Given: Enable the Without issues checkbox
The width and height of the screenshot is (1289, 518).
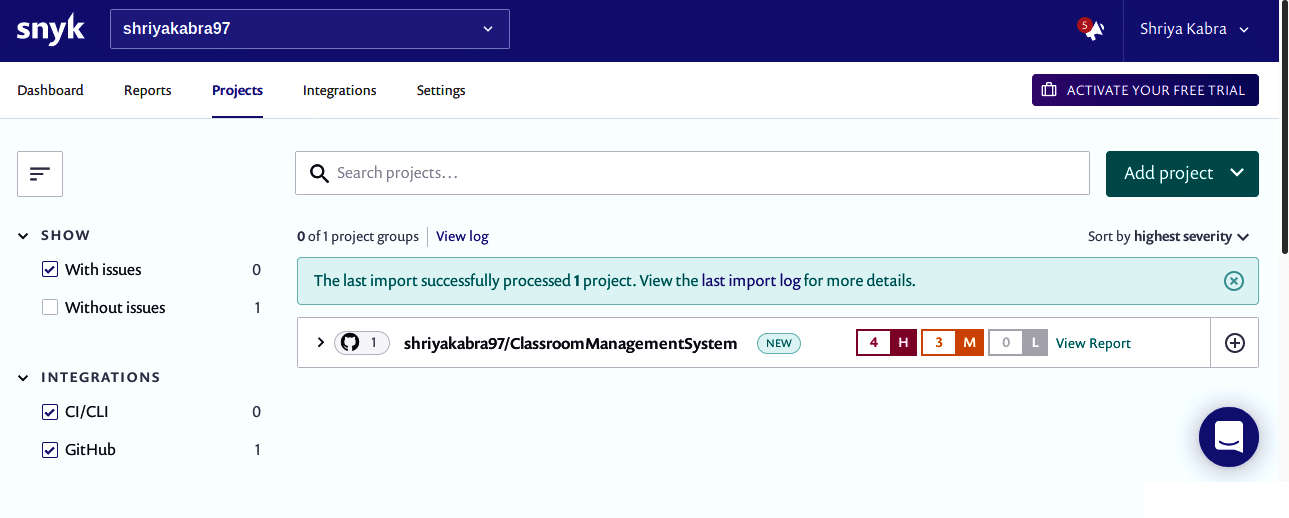Looking at the screenshot, I should (x=50, y=308).
